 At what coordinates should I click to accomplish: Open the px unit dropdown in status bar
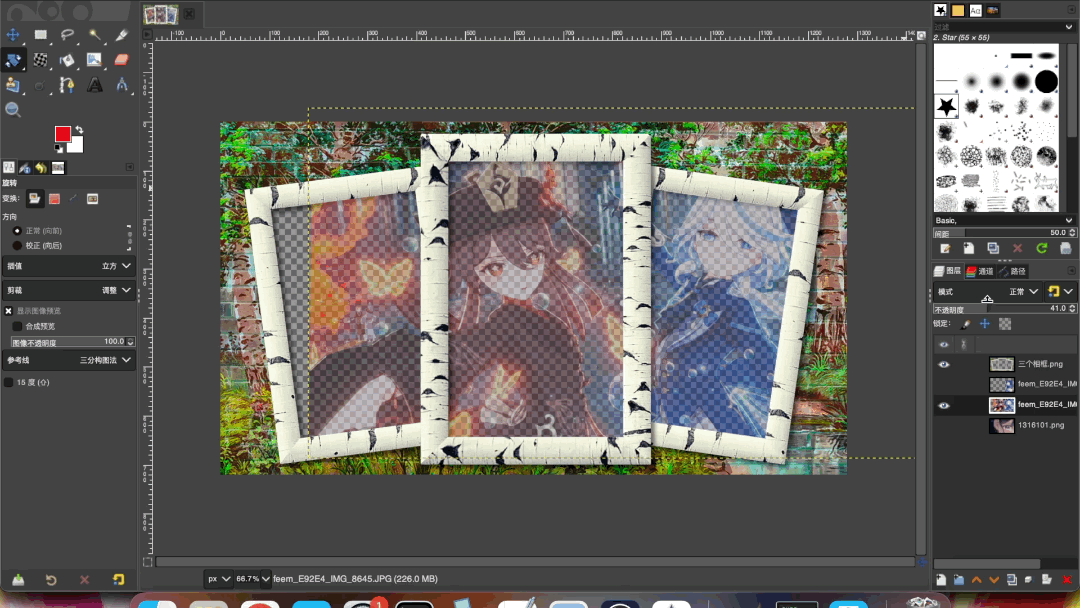[219, 579]
